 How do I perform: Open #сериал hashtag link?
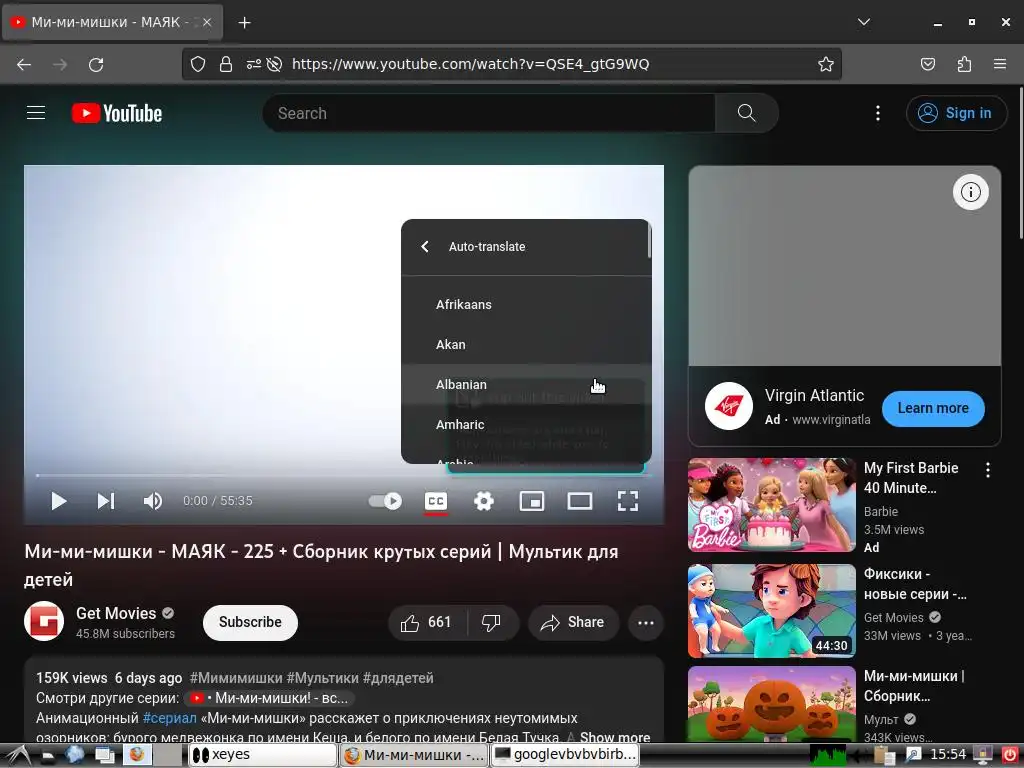[x=170, y=718]
